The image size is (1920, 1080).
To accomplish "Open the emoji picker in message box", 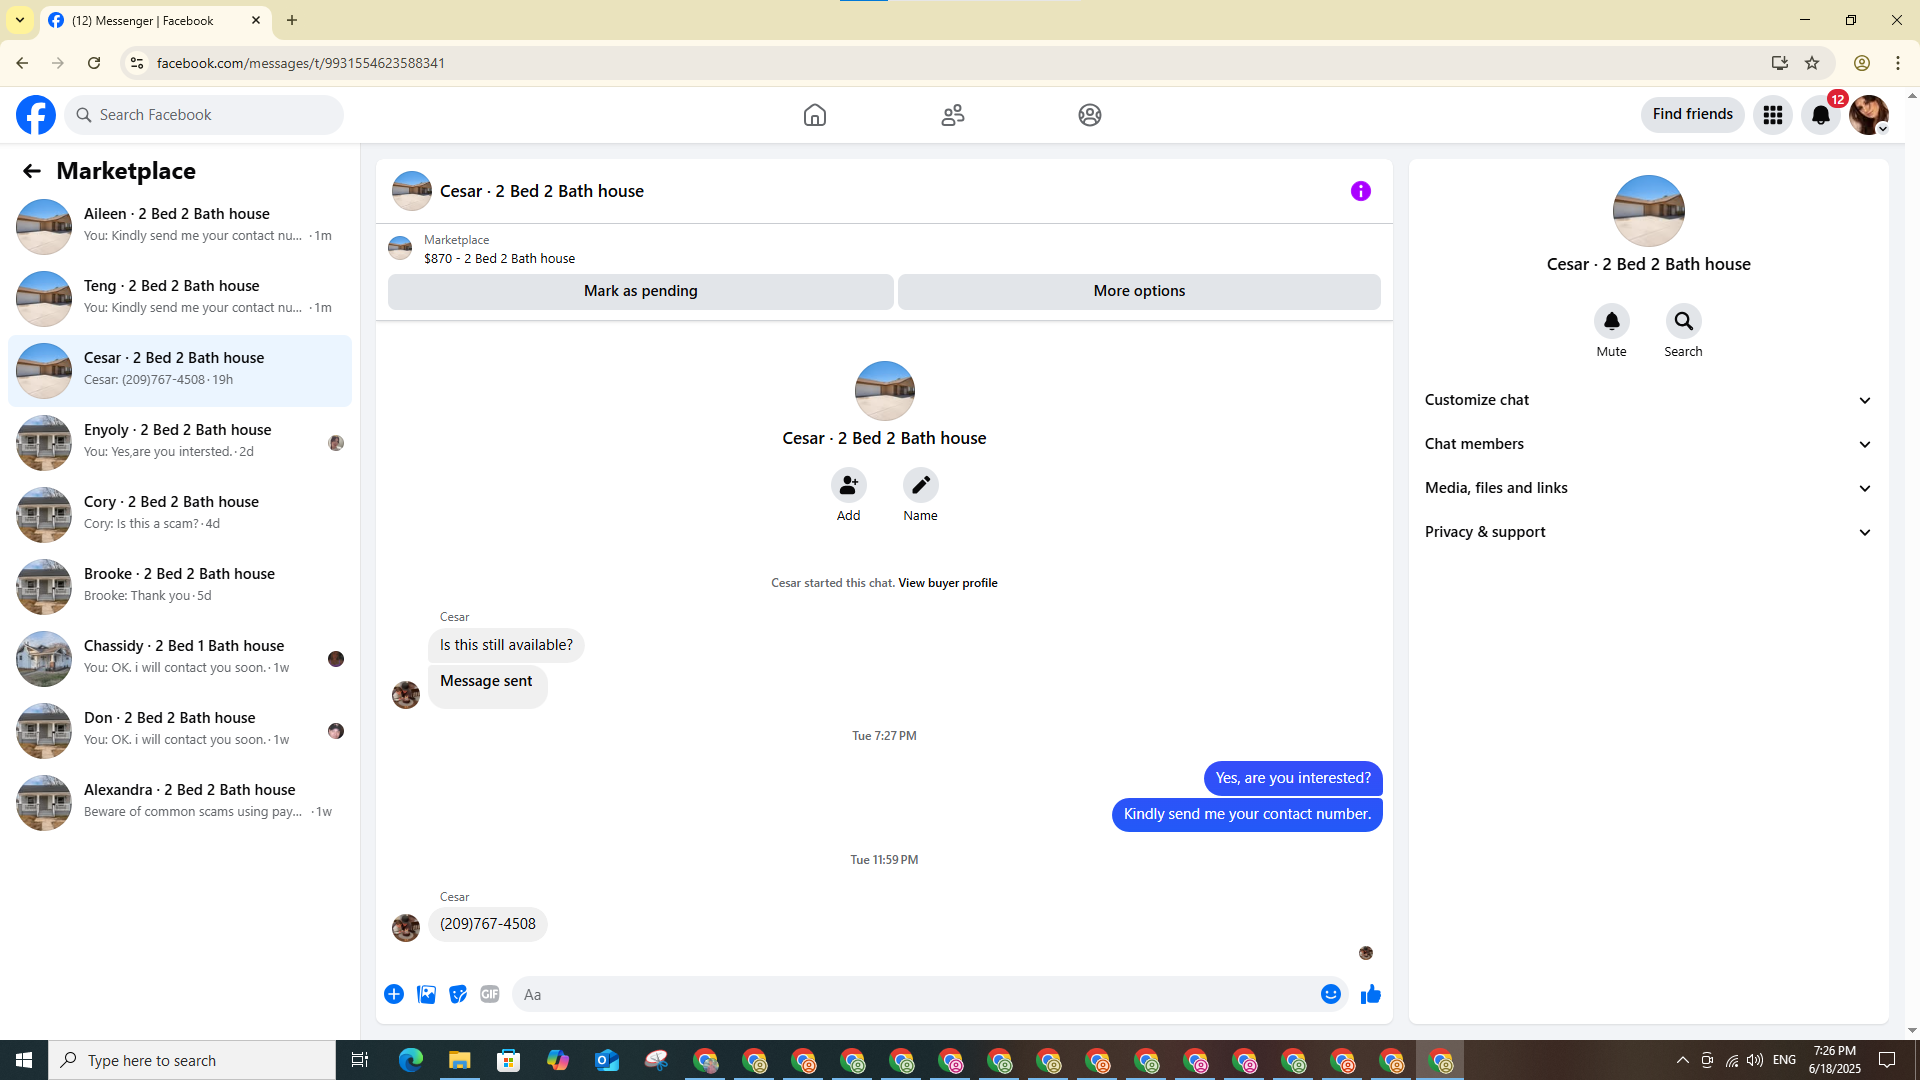I will click(1331, 994).
